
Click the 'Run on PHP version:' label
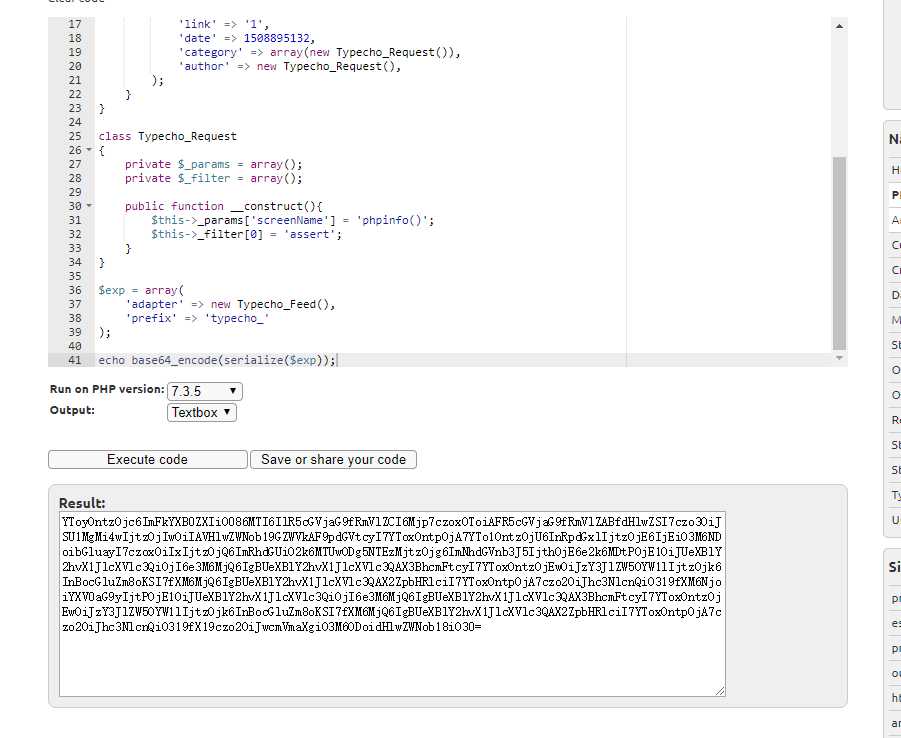pyautogui.click(x=107, y=389)
